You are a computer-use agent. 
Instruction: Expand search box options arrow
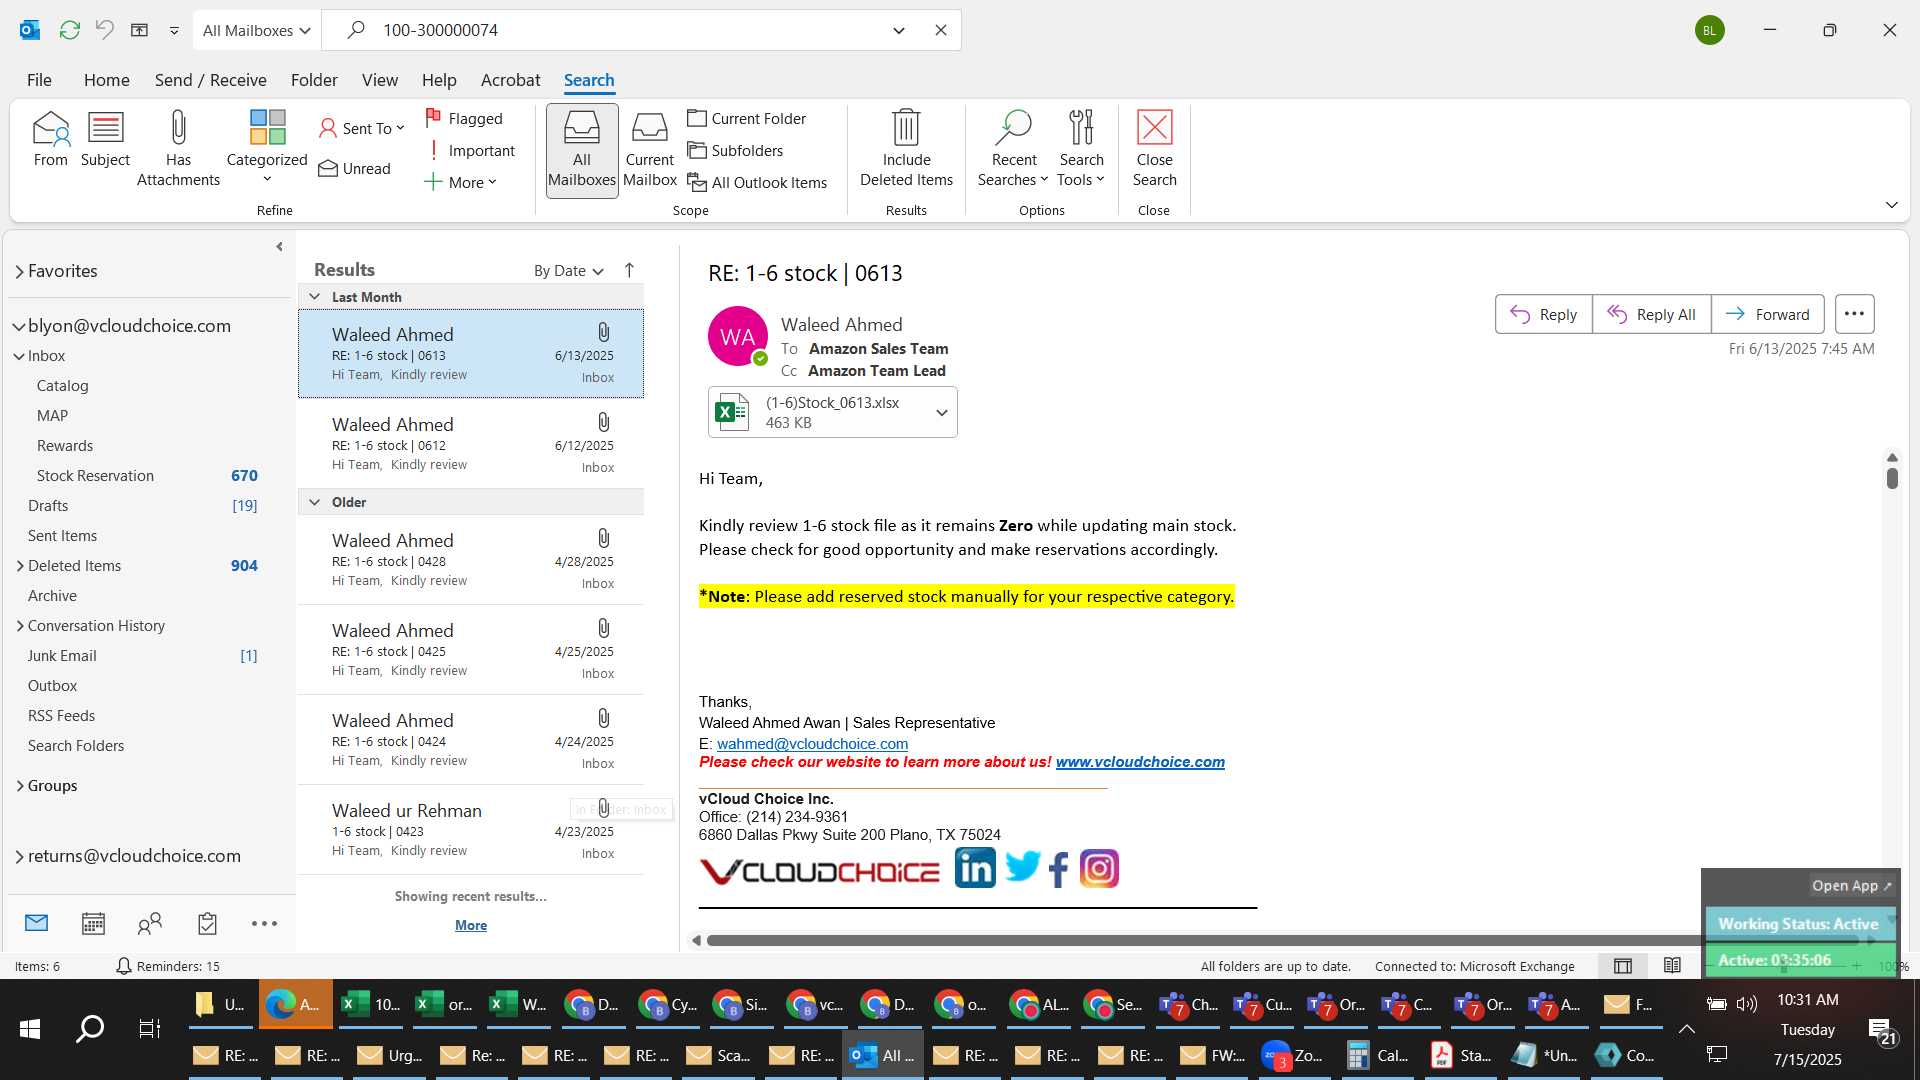click(898, 30)
